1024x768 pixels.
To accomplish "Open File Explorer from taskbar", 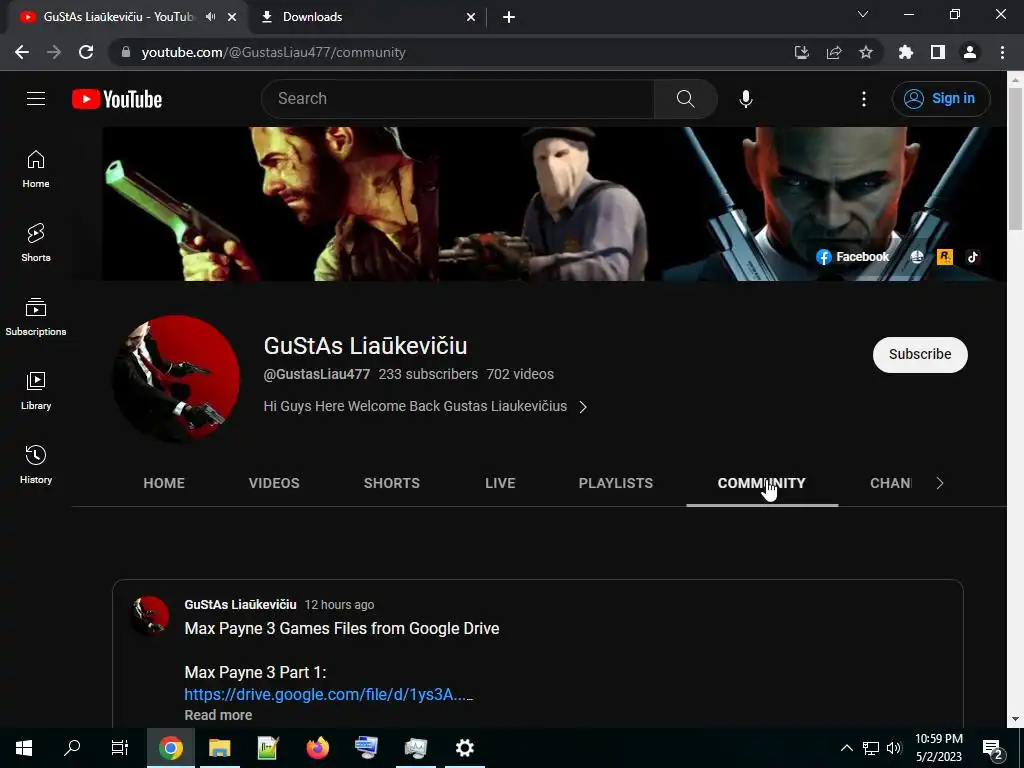I will 220,748.
